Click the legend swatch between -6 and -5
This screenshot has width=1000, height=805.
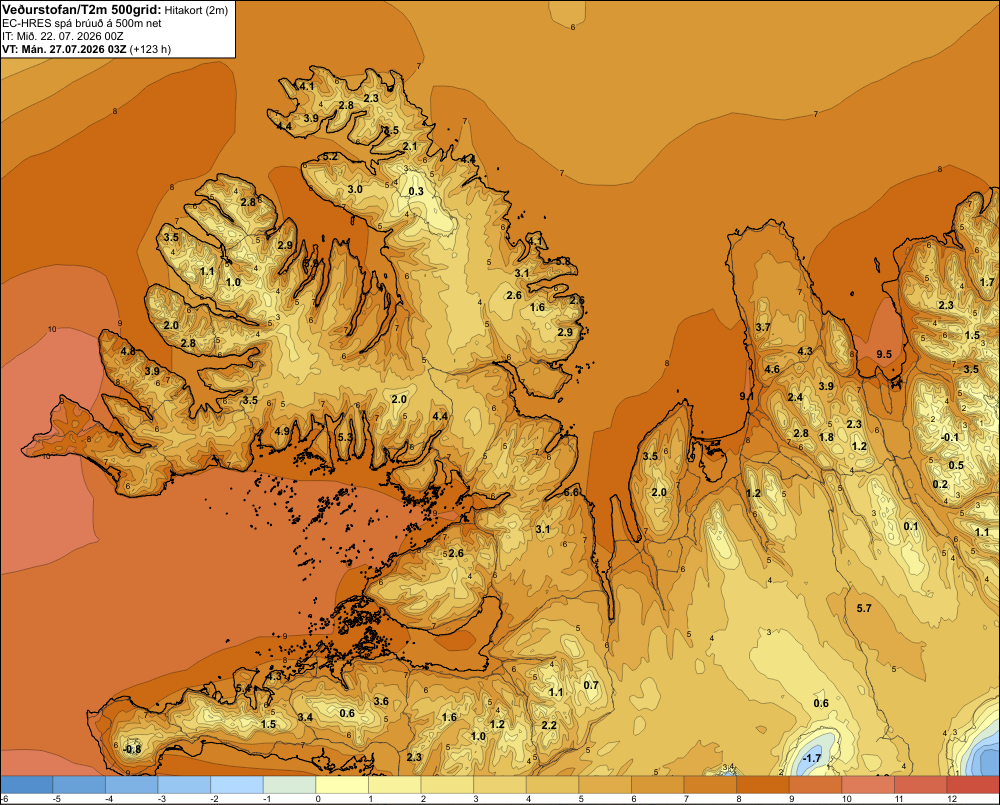pyautogui.click(x=27, y=785)
